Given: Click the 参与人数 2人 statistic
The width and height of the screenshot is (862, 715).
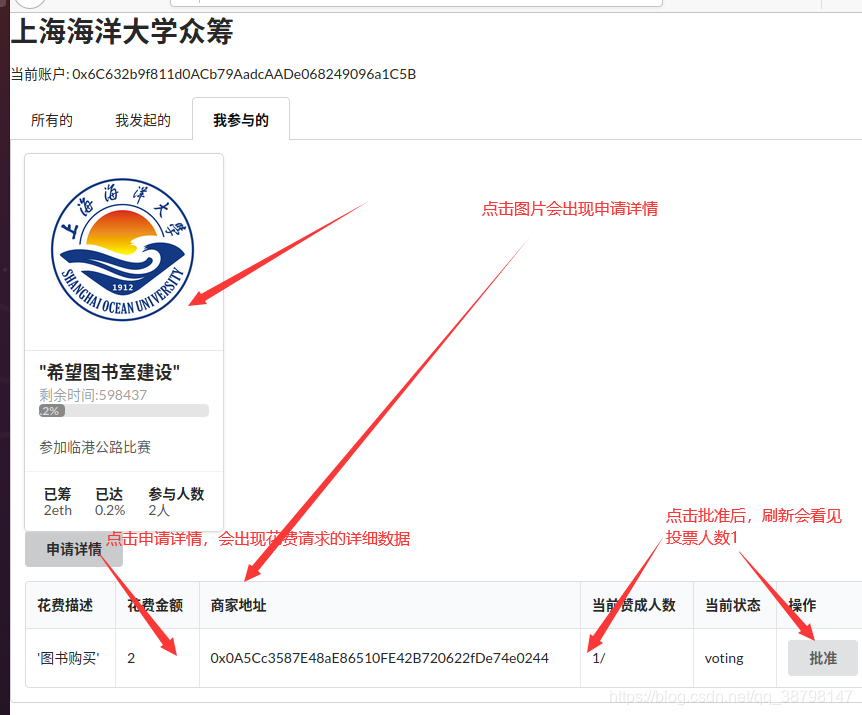Looking at the screenshot, I should pos(176,502).
